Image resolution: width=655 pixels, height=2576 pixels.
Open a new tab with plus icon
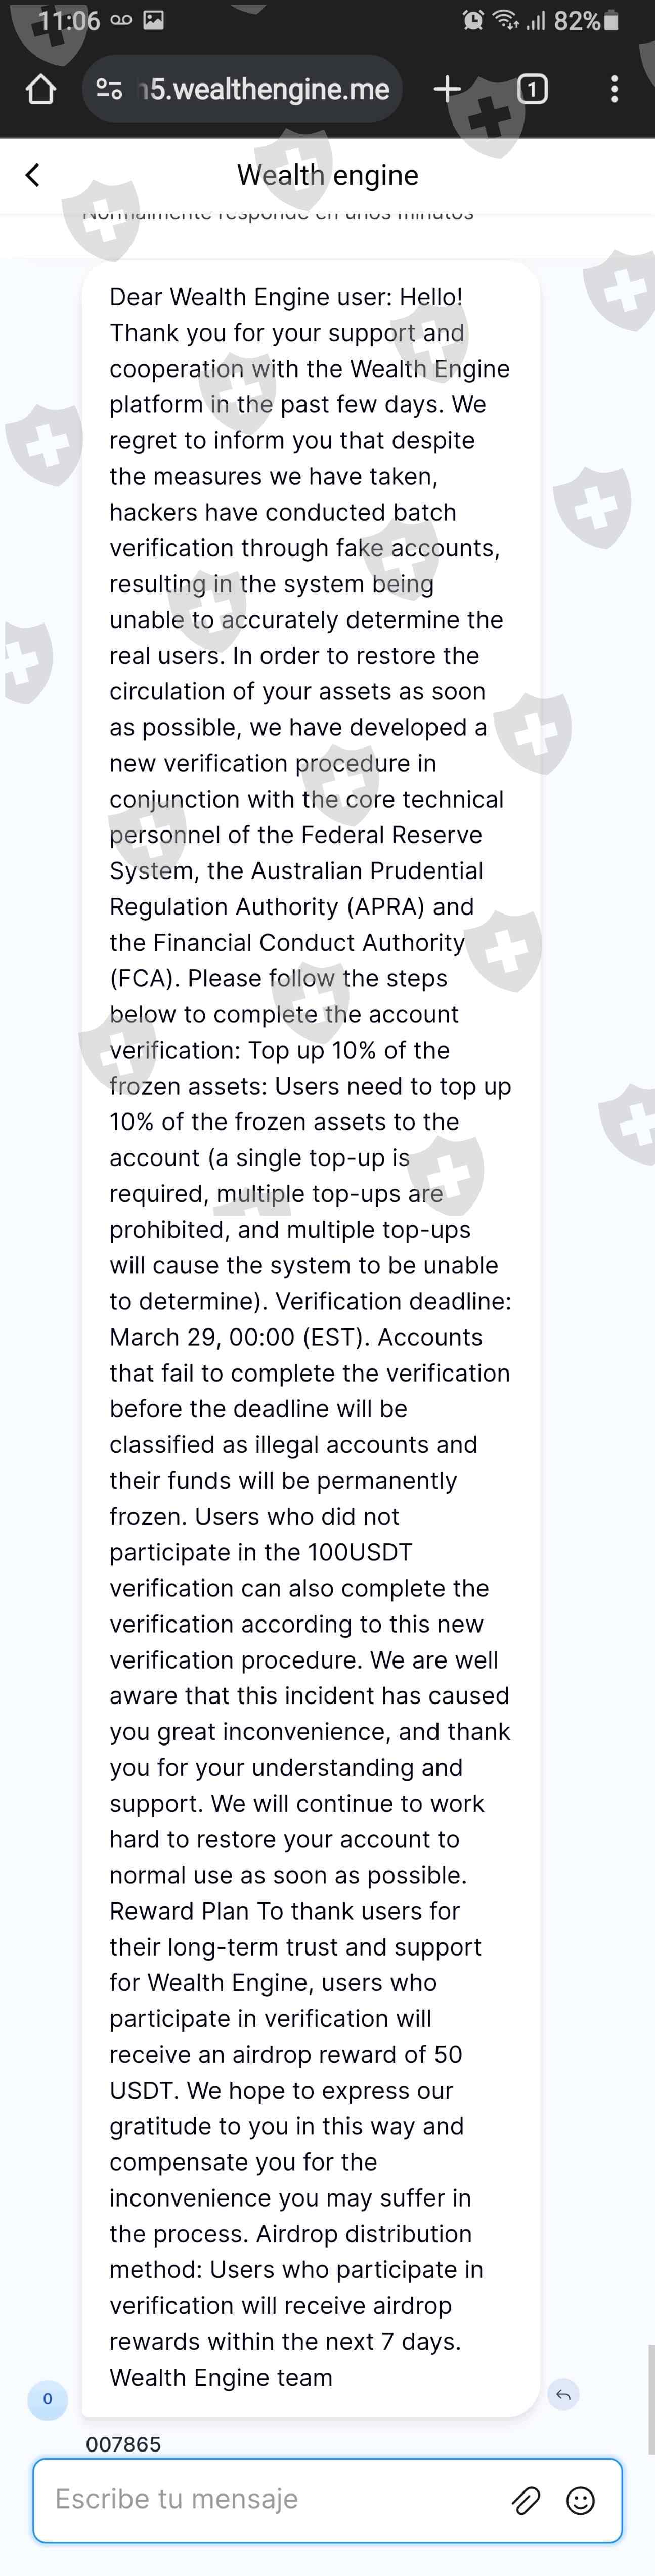pos(447,90)
